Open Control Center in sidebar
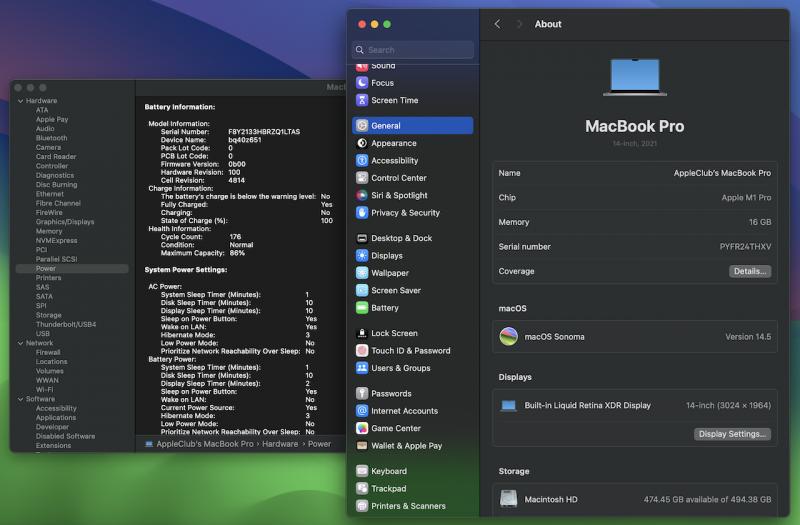The image size is (800, 525). tap(398, 178)
